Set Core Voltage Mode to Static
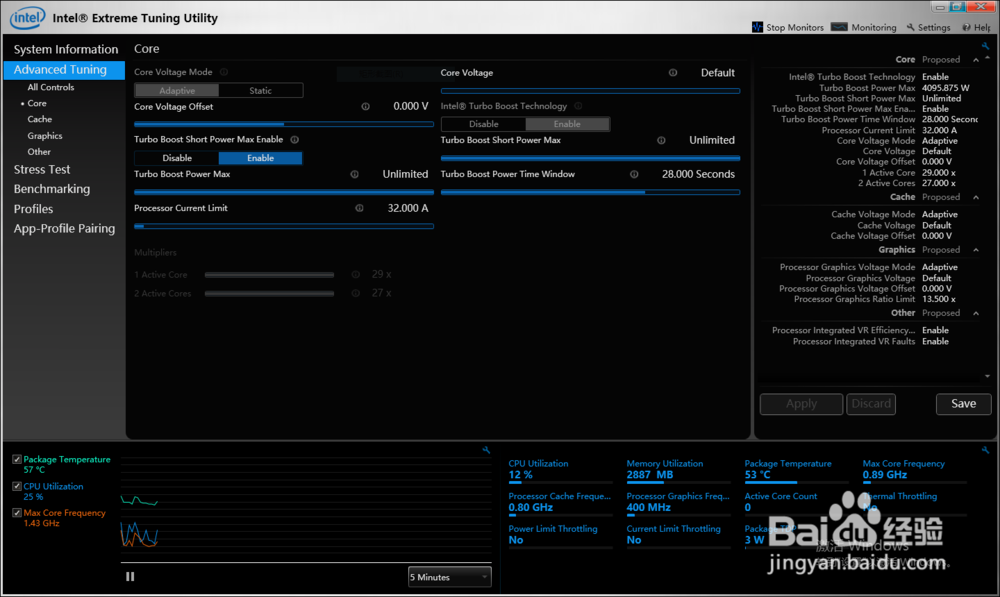Viewport: 1000px width, 597px height. [260, 91]
